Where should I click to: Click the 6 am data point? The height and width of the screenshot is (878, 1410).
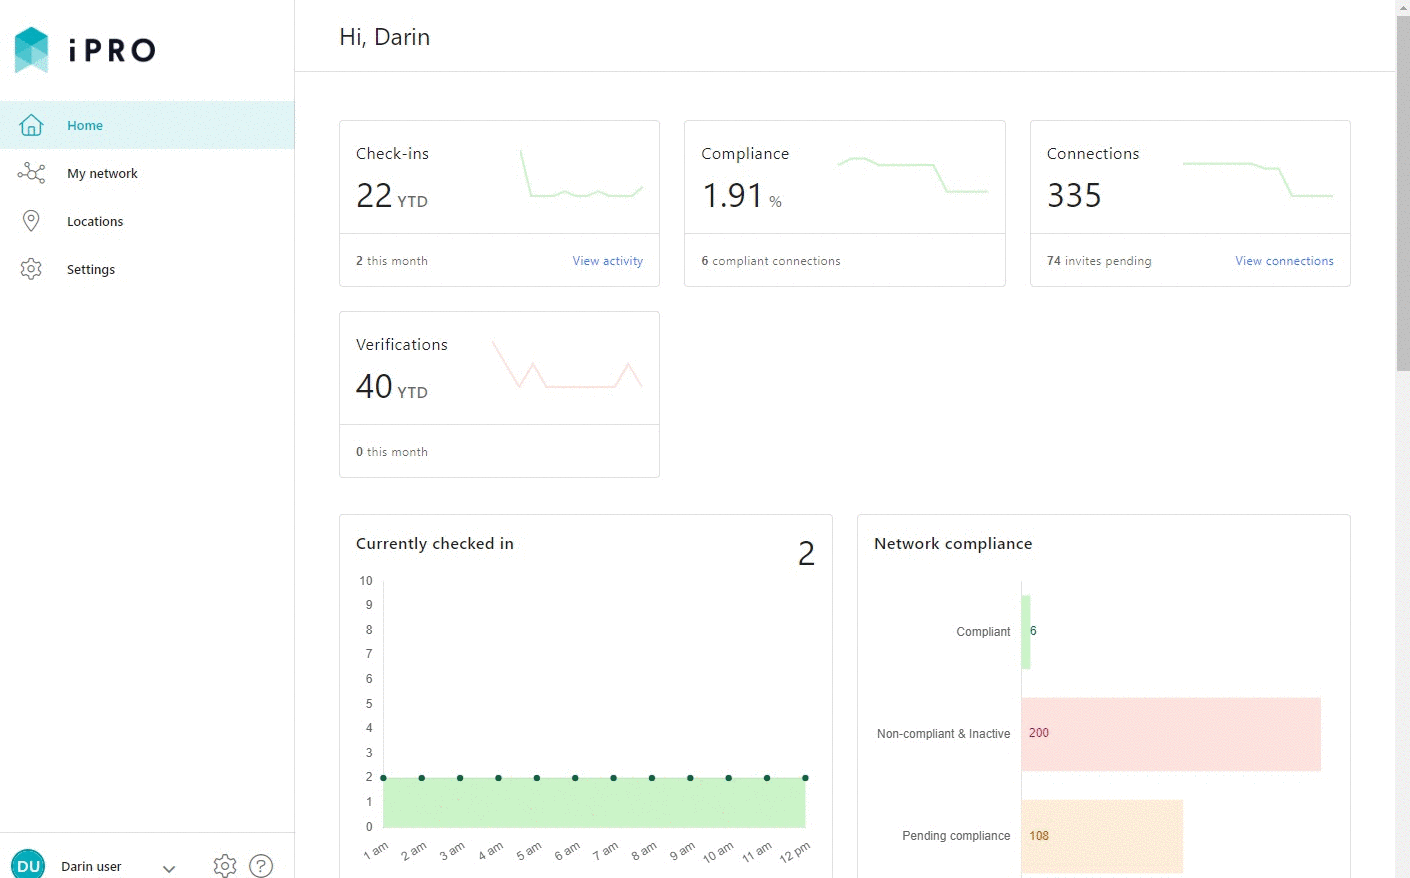[x=575, y=777]
